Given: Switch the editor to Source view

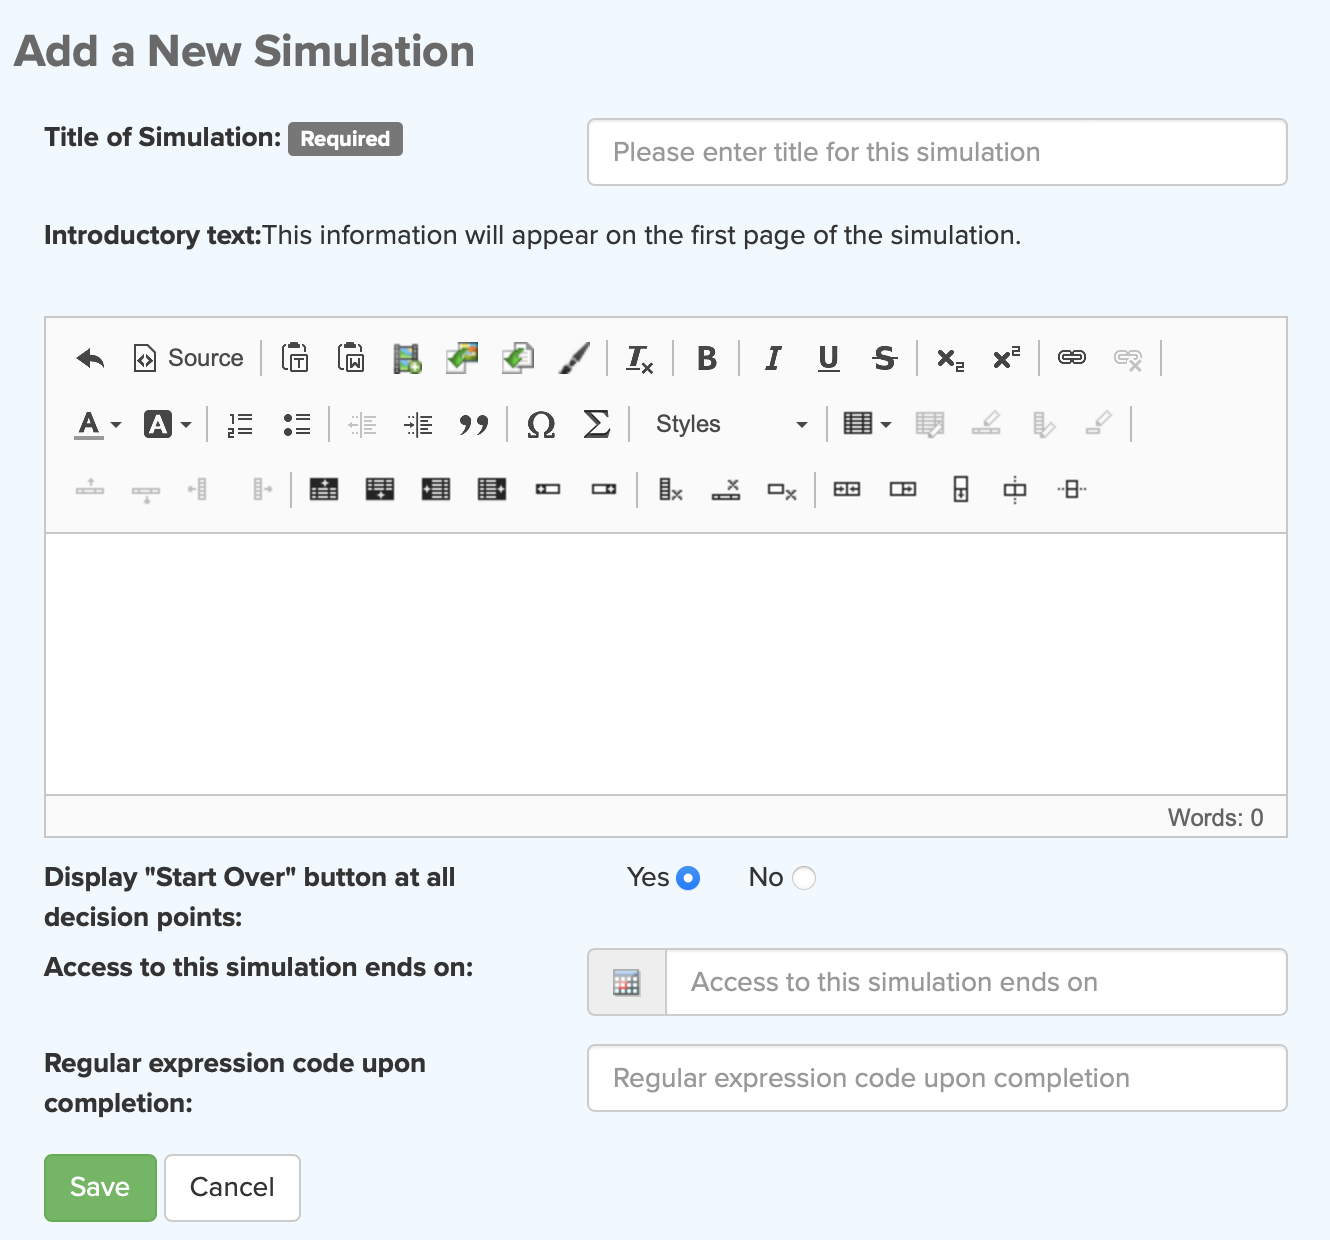Looking at the screenshot, I should click(x=189, y=358).
